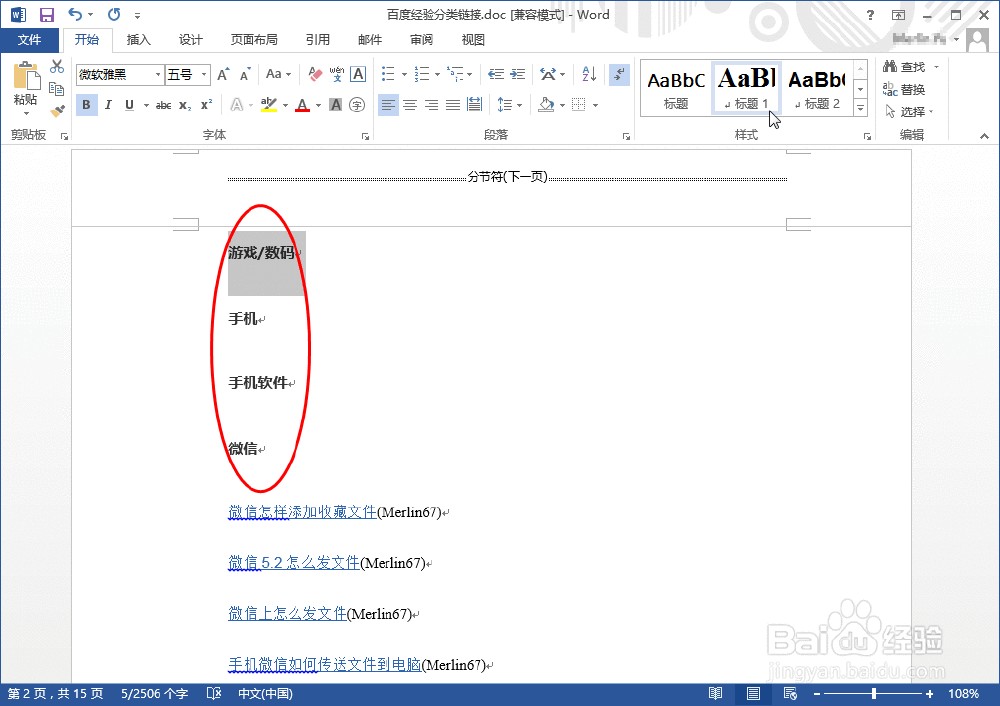
Task: Toggle Align Left
Action: click(388, 105)
